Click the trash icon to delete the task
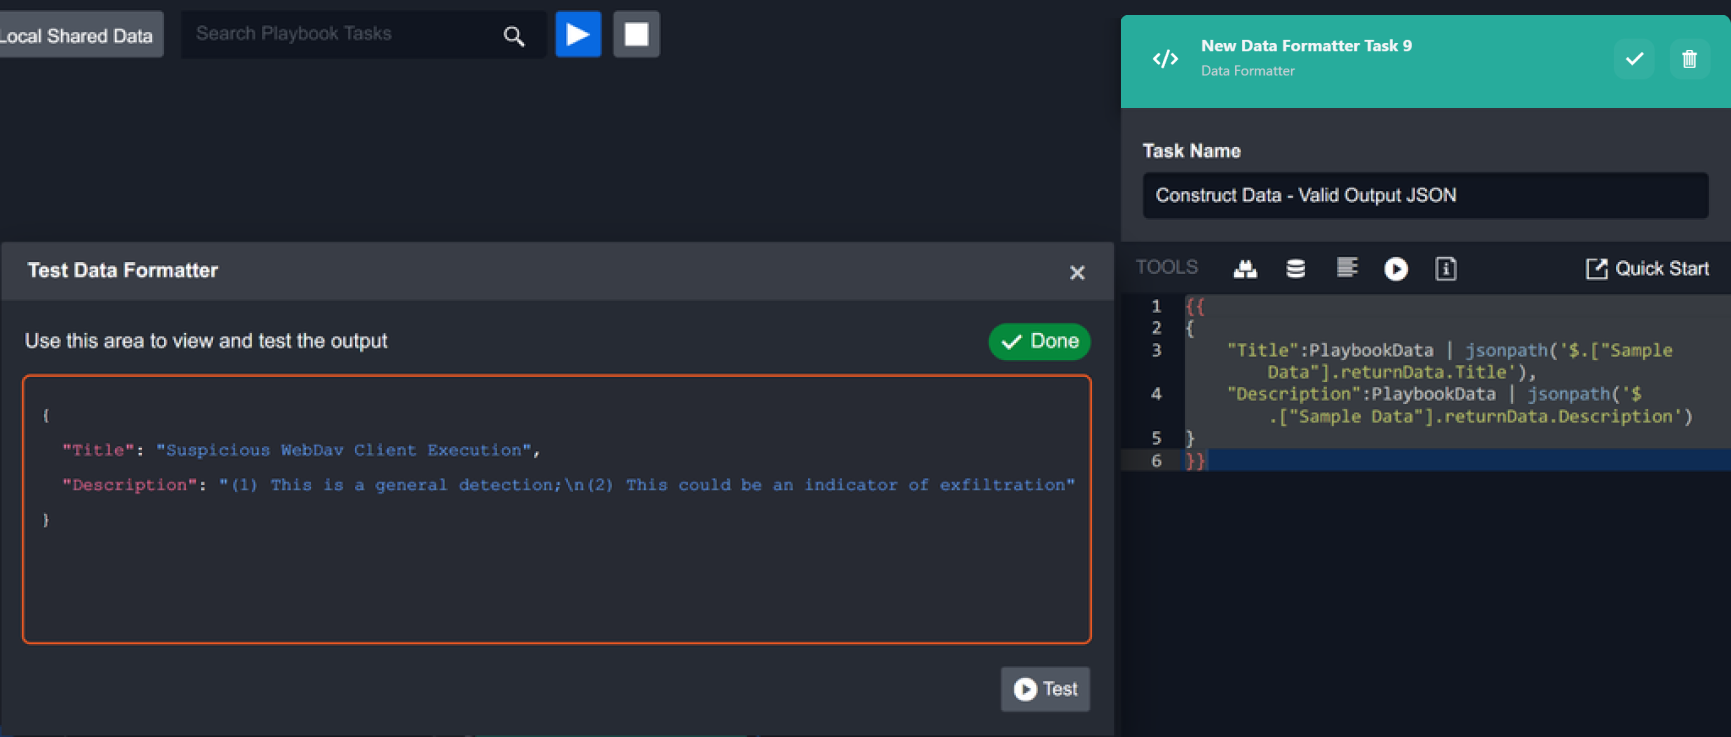The width and height of the screenshot is (1731, 737). click(1689, 59)
